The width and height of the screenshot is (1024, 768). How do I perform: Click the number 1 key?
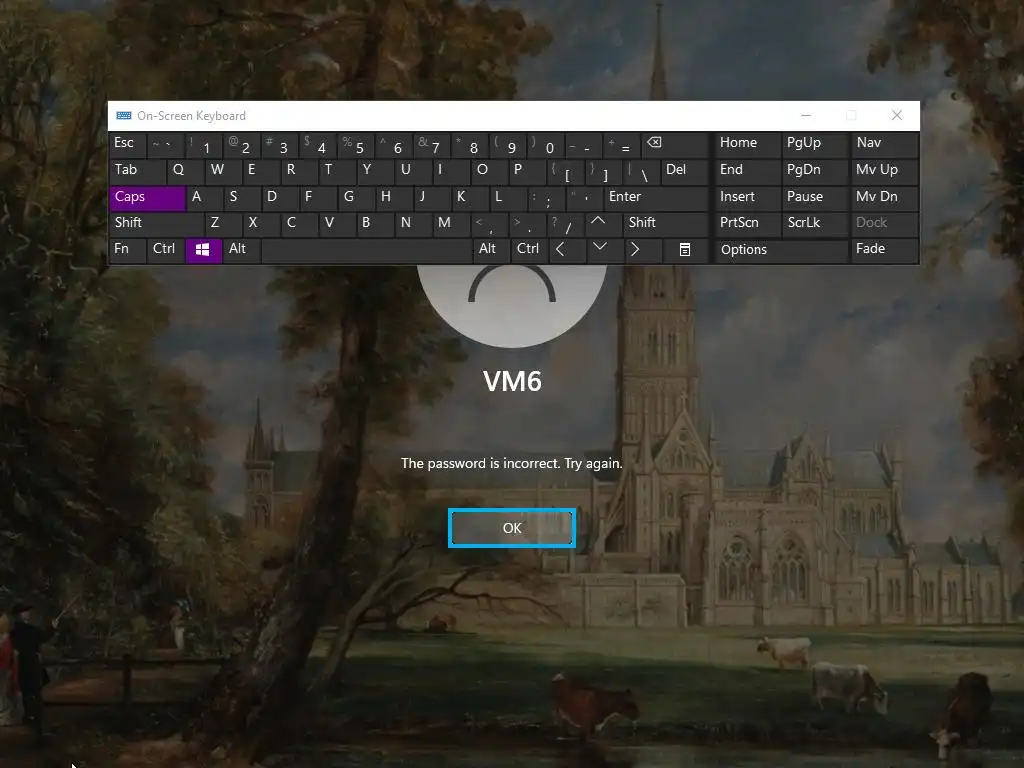(204, 145)
